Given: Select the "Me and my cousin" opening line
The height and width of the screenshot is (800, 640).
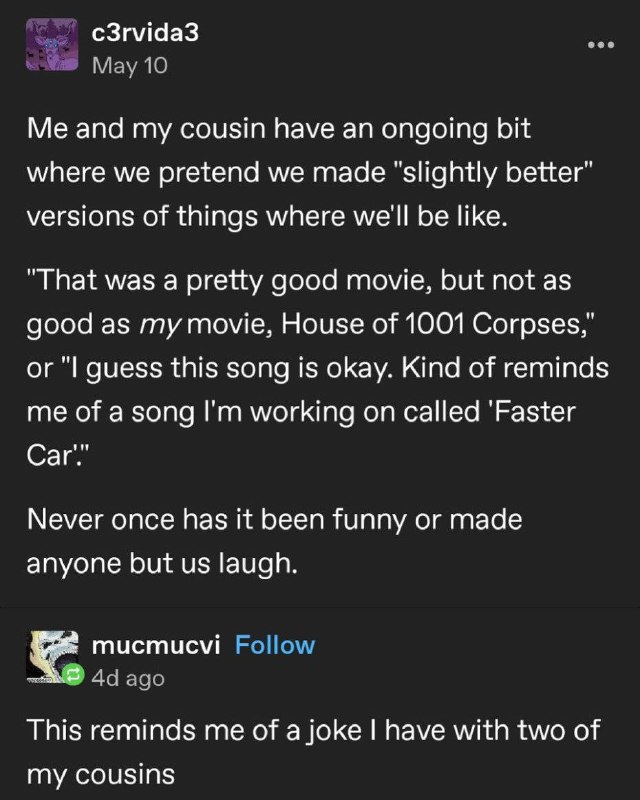Looking at the screenshot, I should coord(279,129).
